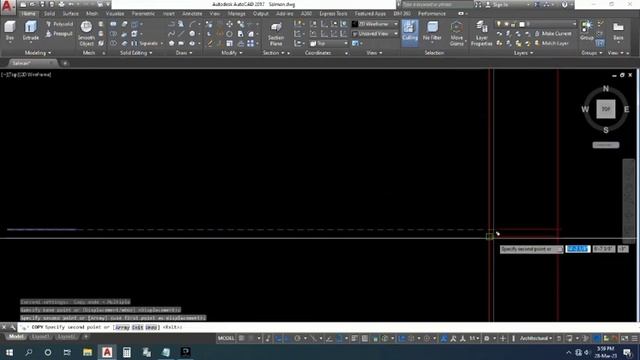Expand the Modeling panel dropdown
The image size is (640, 360).
pos(38,53)
